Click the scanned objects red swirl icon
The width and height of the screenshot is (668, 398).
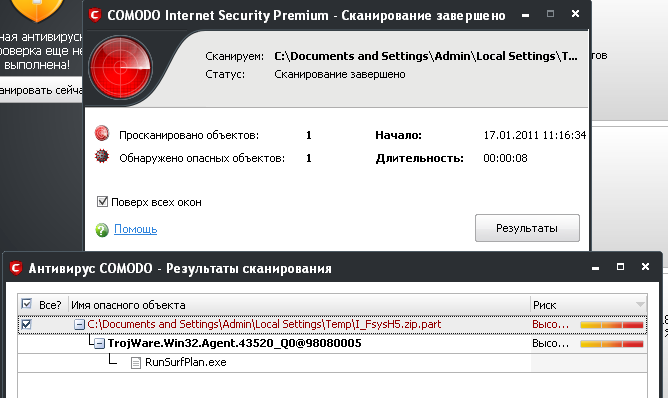tap(102, 134)
